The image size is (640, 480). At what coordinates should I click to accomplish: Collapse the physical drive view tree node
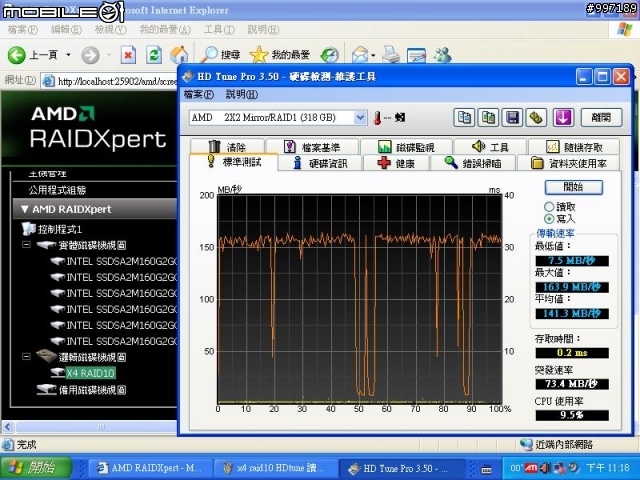click(26, 245)
